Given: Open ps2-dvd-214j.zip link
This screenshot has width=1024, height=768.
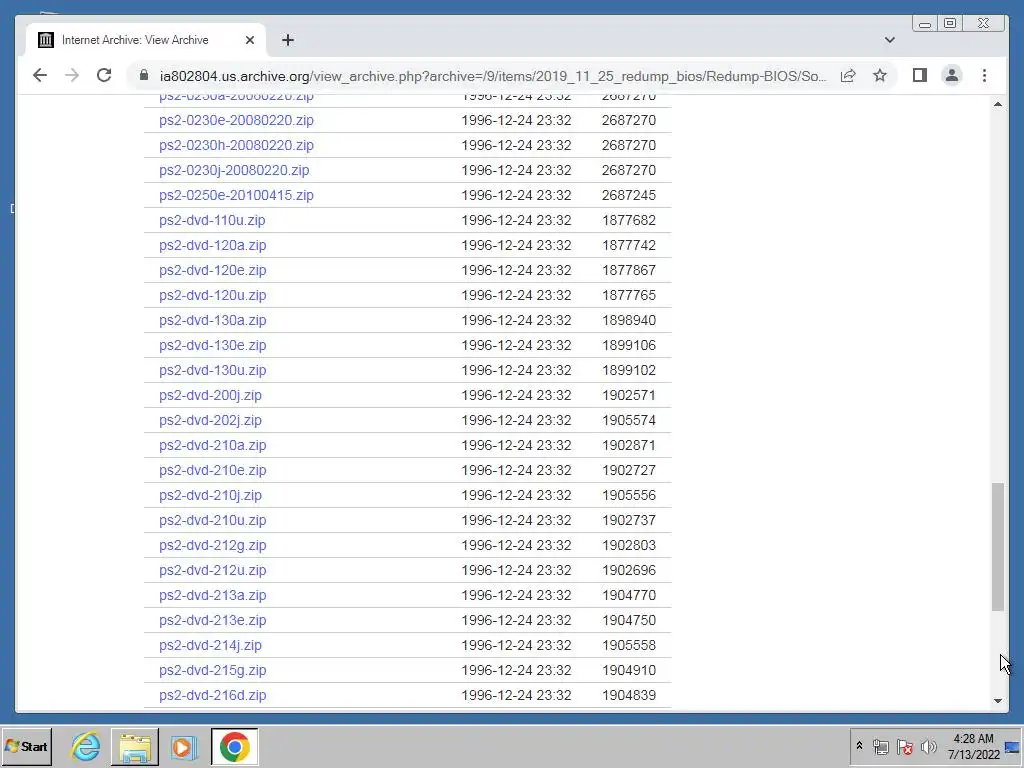Looking at the screenshot, I should 210,645.
